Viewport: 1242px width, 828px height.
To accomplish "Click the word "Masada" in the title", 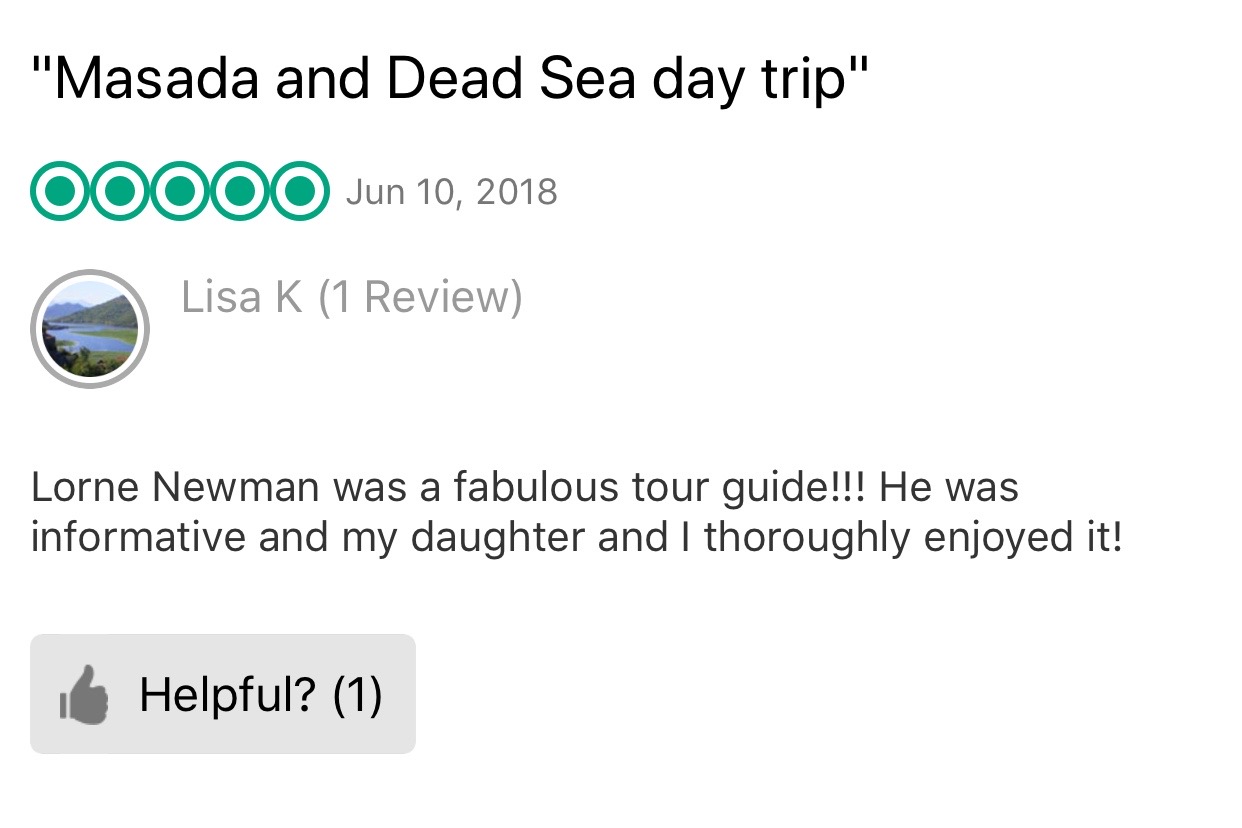I will [160, 78].
